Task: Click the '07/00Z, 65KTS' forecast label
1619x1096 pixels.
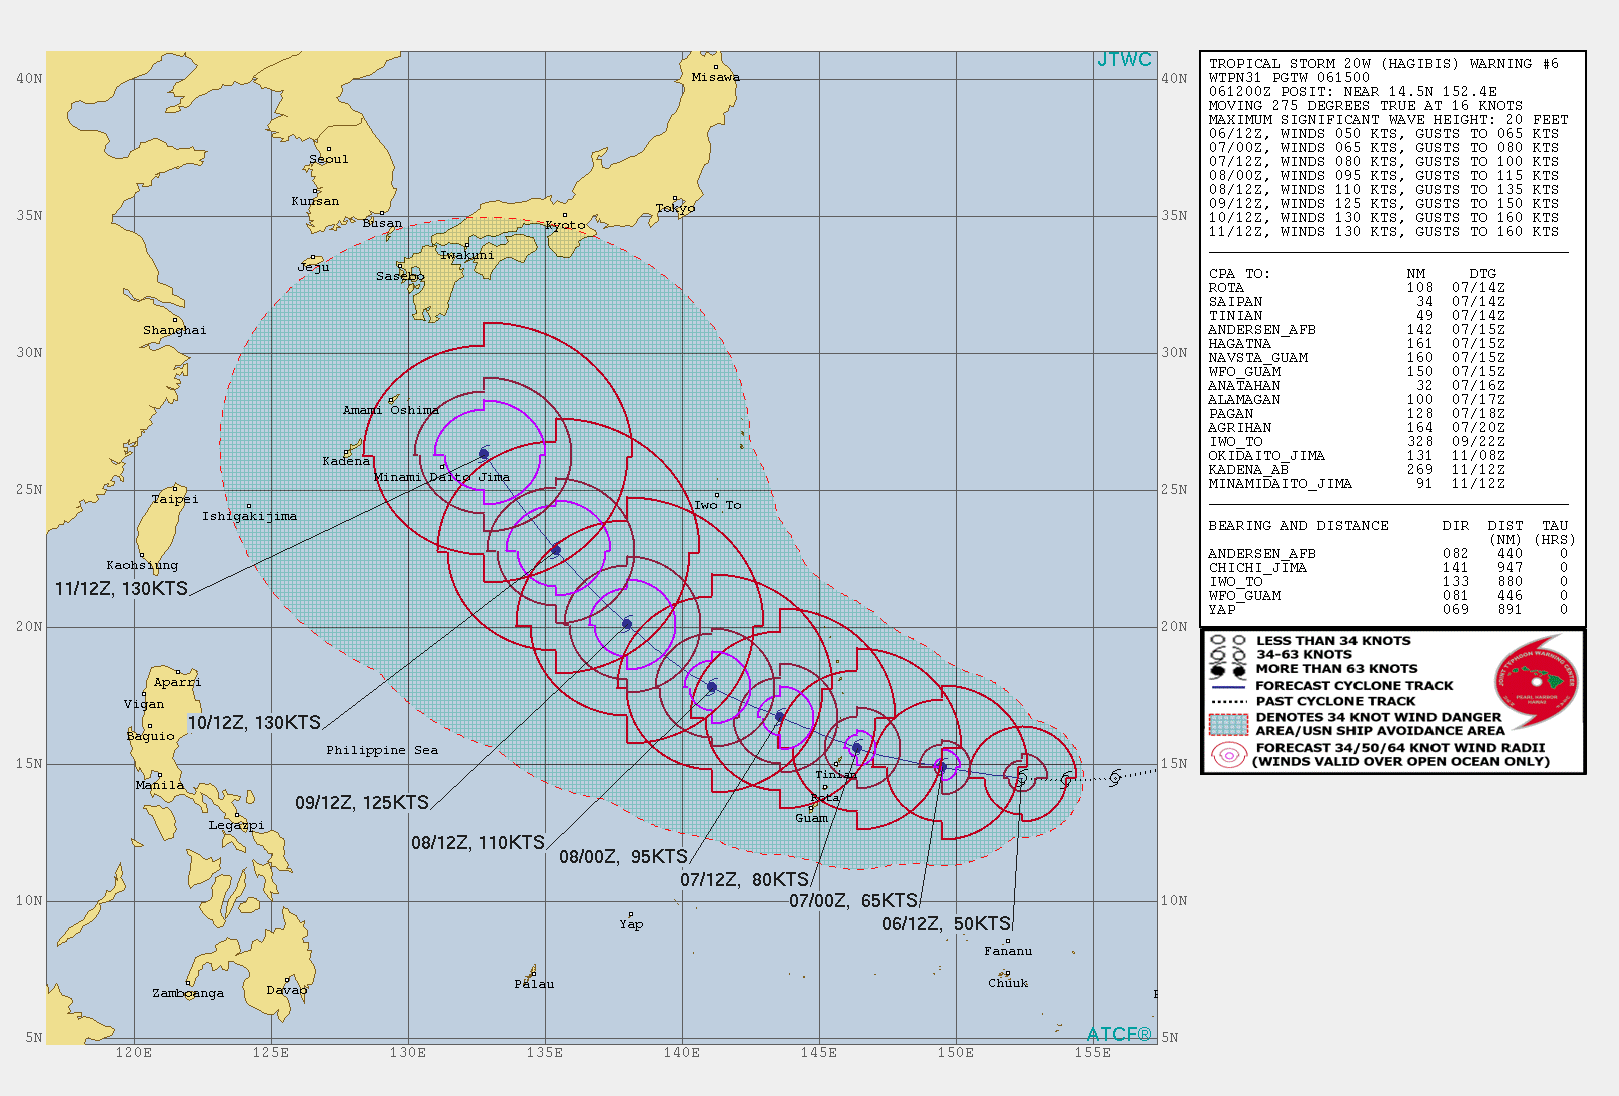Action: pyautogui.click(x=853, y=901)
